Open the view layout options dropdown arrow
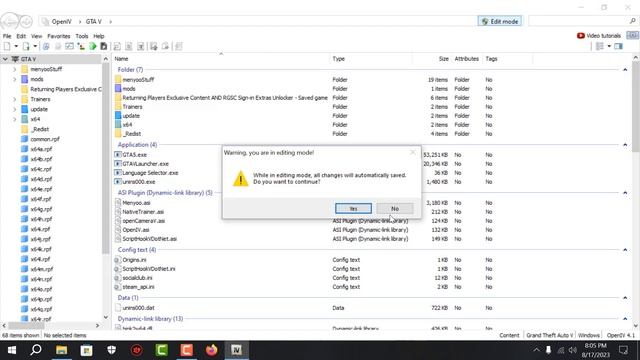640x360 pixels. [x=609, y=46]
